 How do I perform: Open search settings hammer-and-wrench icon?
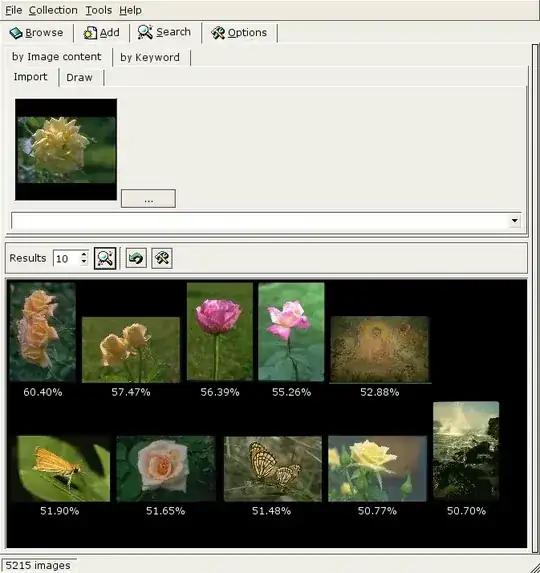[x=162, y=258]
